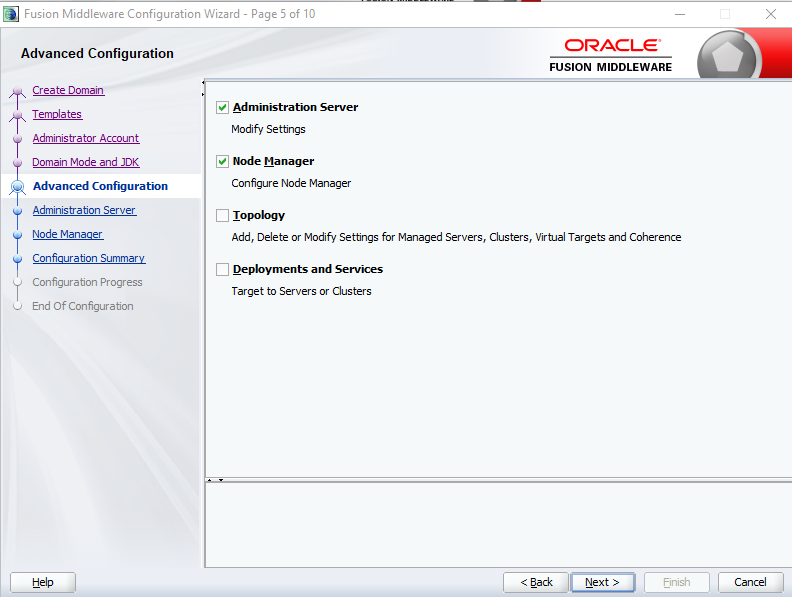The height and width of the screenshot is (597, 792).
Task: Click the 'Configure Node Manager' description text
Action: click(291, 183)
